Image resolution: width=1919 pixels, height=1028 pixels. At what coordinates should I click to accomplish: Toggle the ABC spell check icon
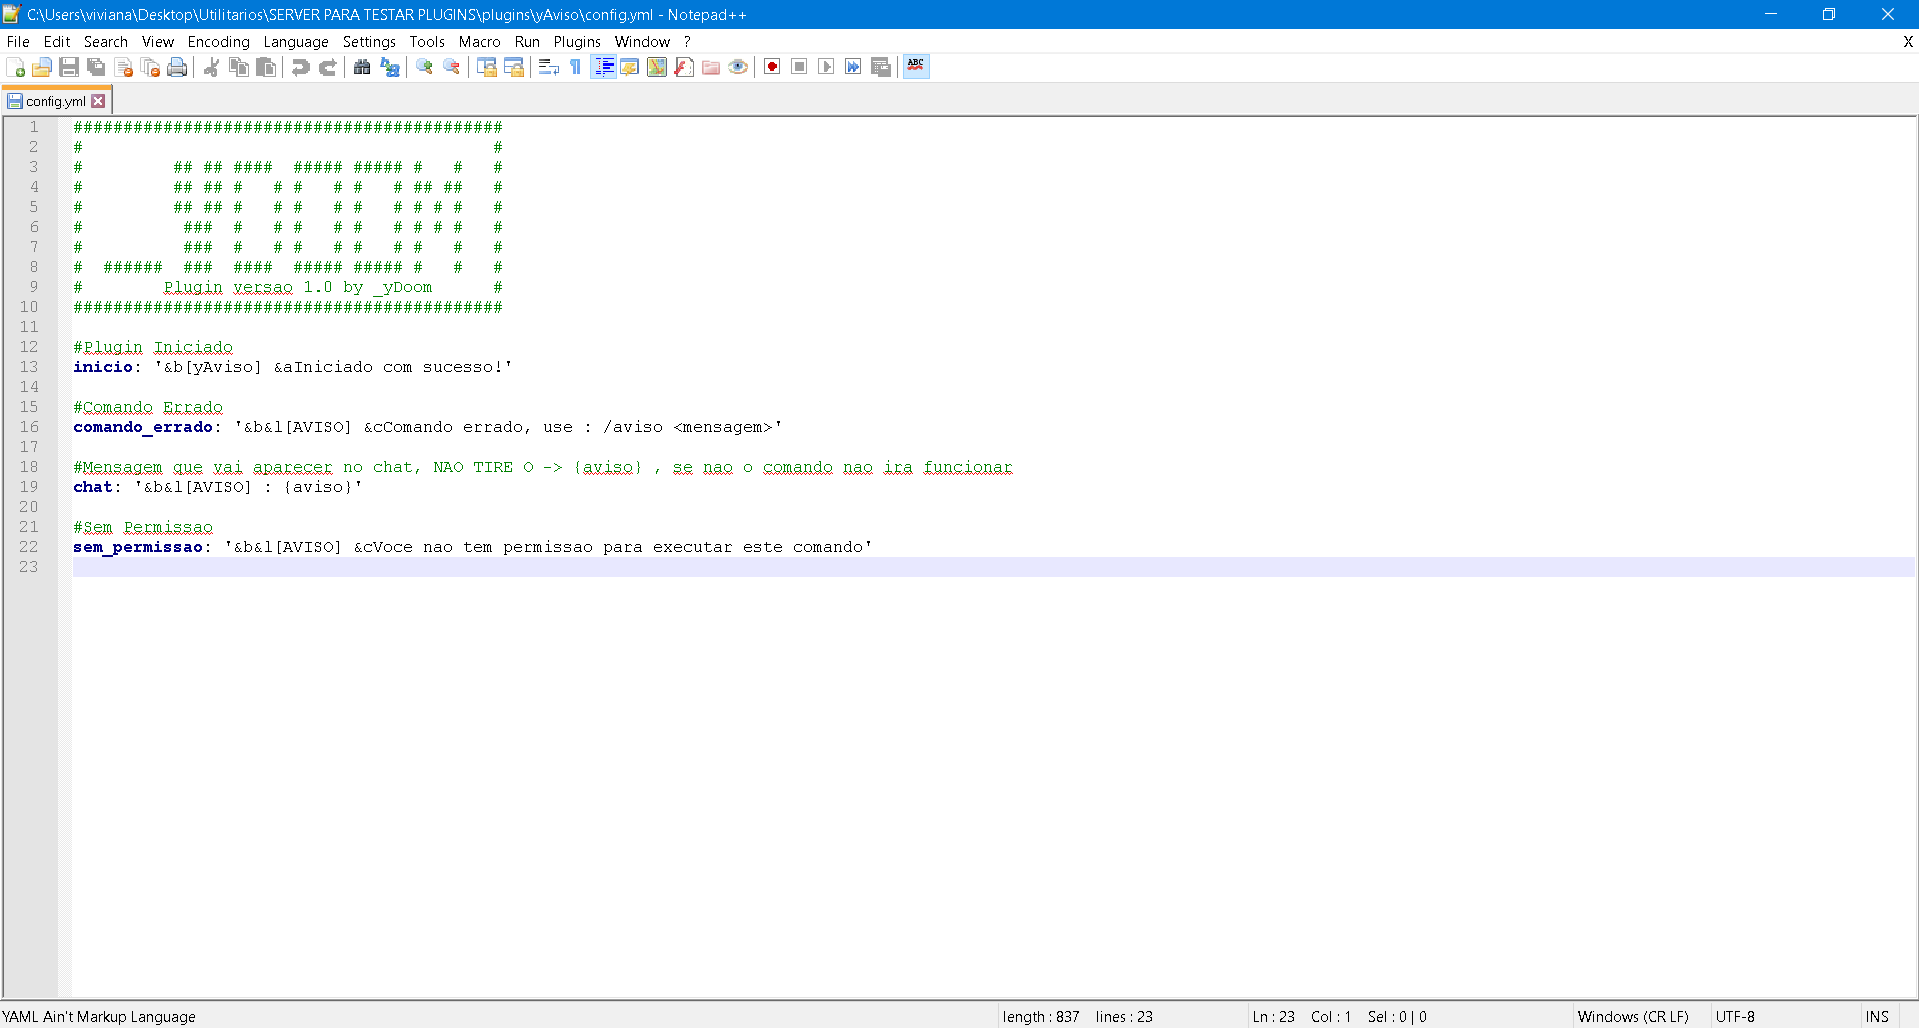[916, 67]
